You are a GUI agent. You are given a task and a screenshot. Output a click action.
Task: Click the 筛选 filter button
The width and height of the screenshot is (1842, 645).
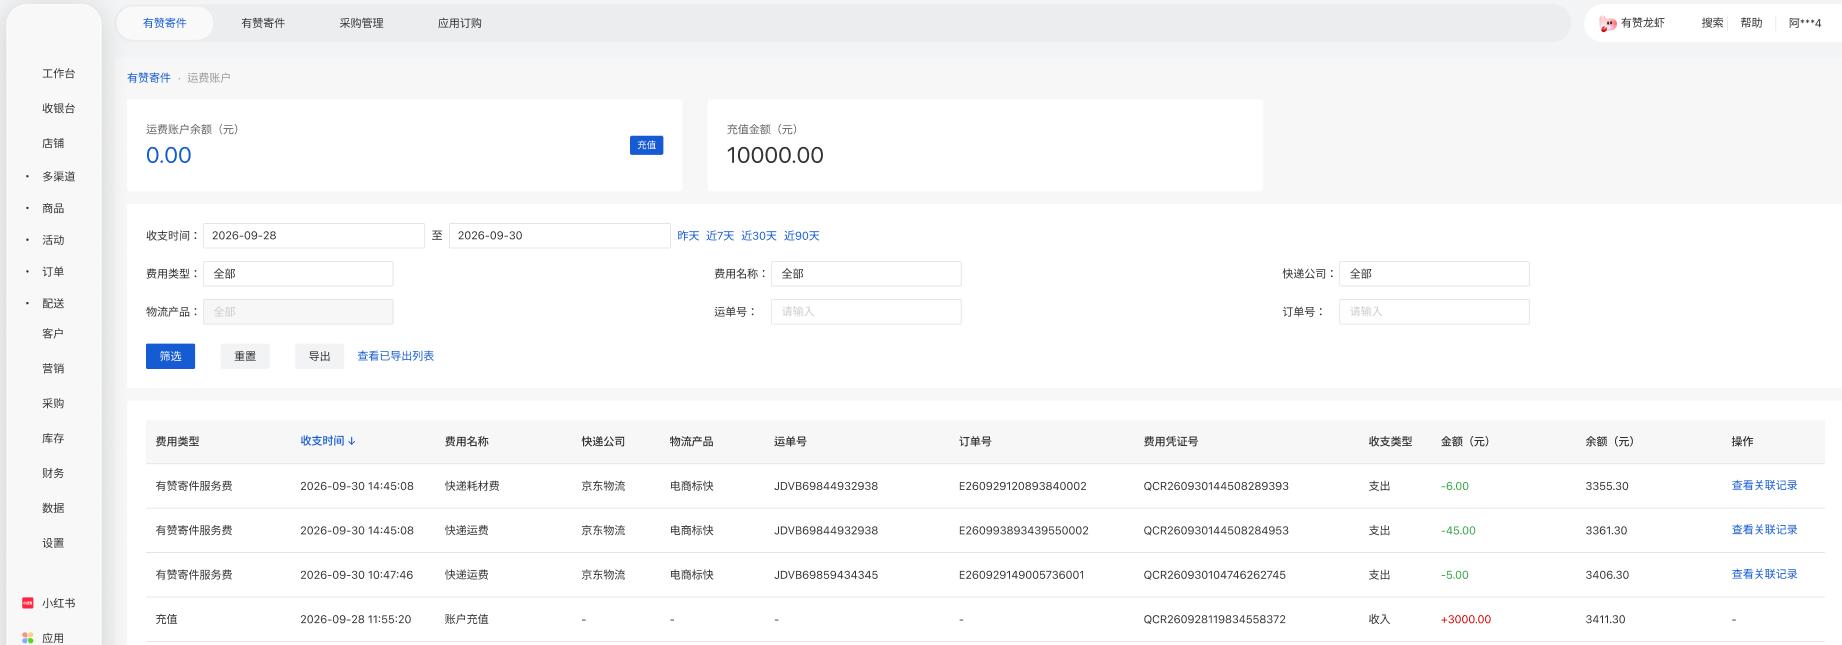[x=170, y=356]
